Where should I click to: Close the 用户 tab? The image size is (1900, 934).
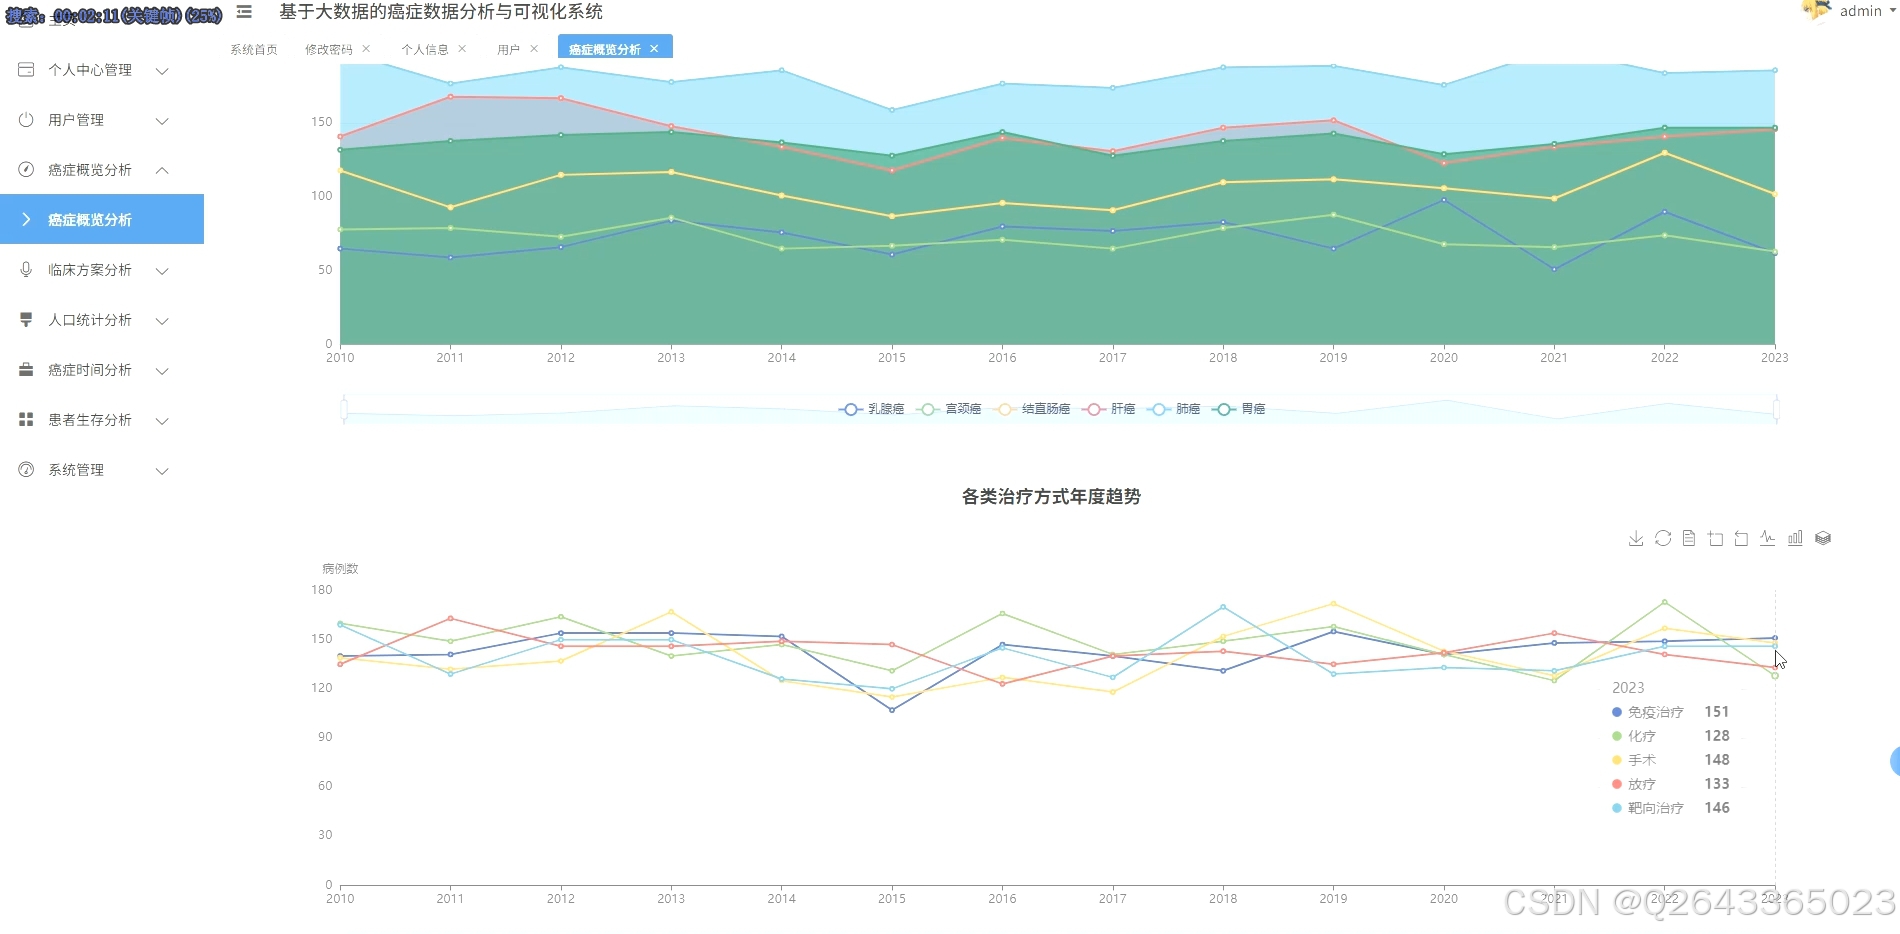[x=534, y=49]
